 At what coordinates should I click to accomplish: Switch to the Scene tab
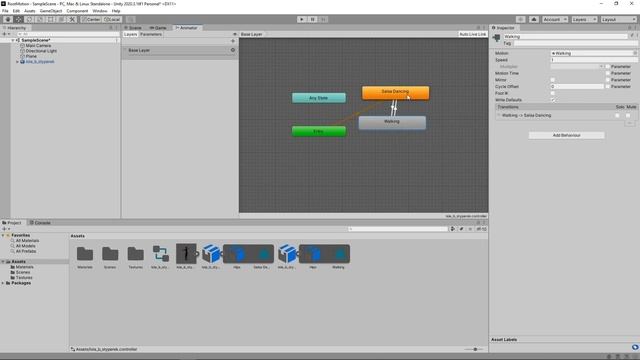click(133, 28)
